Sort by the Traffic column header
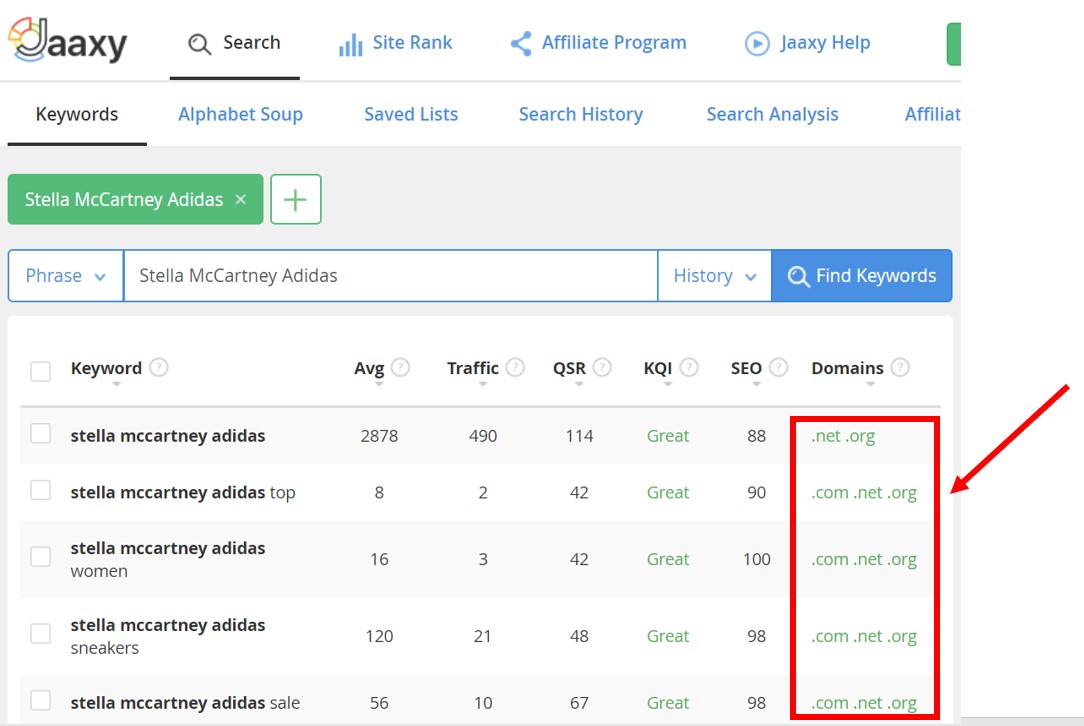The height and width of the screenshot is (726, 1084). point(473,369)
